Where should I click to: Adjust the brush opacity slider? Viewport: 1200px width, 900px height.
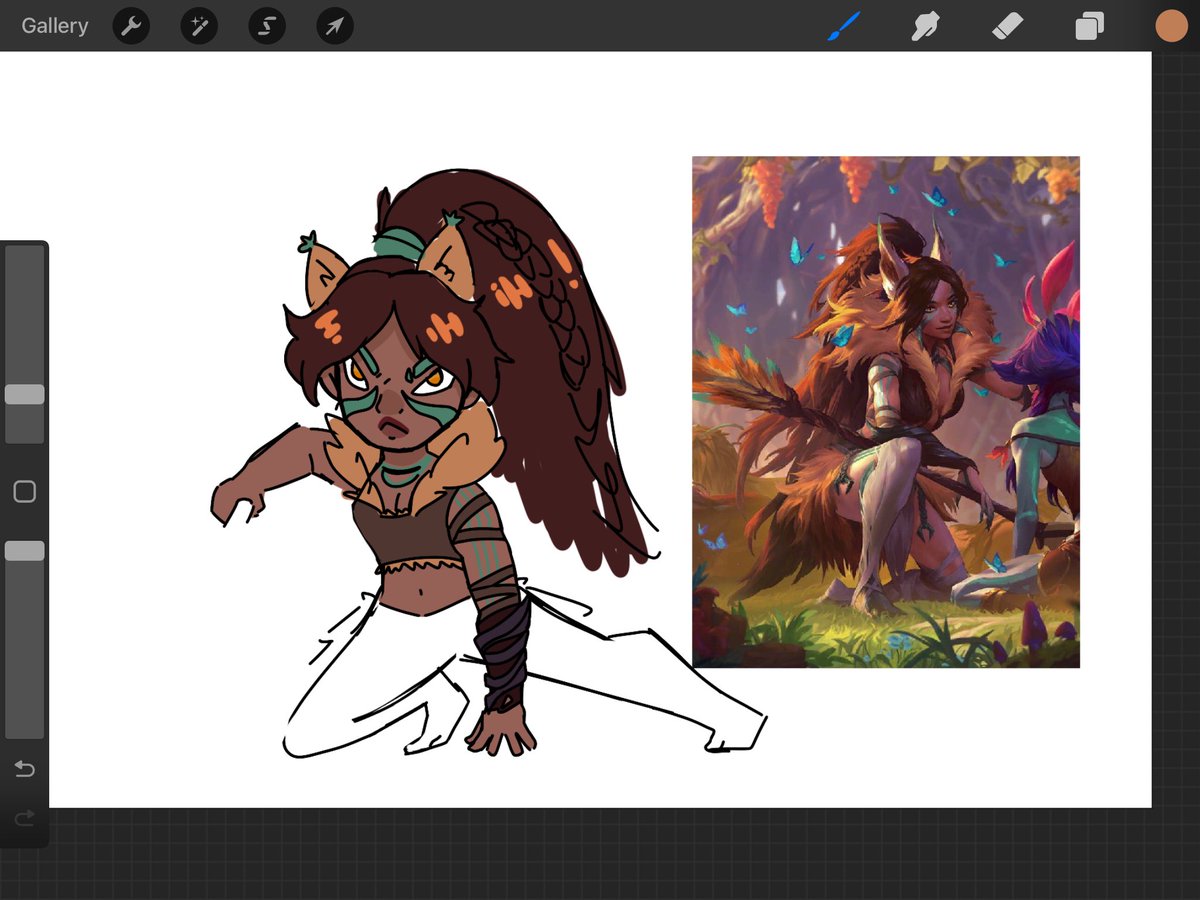point(24,549)
